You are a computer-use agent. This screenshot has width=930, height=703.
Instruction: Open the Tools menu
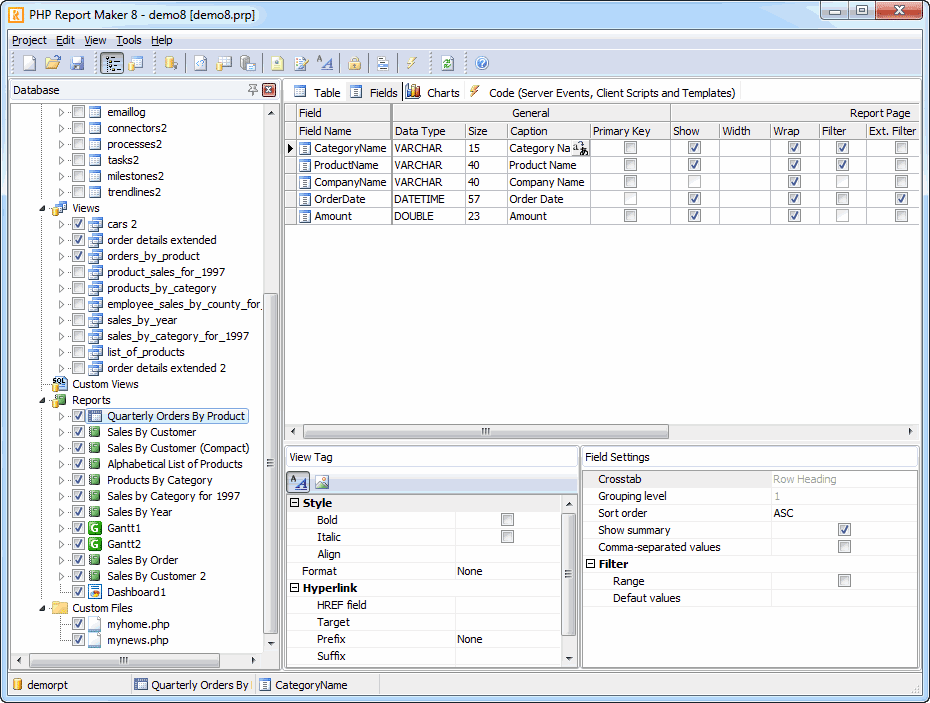point(128,40)
